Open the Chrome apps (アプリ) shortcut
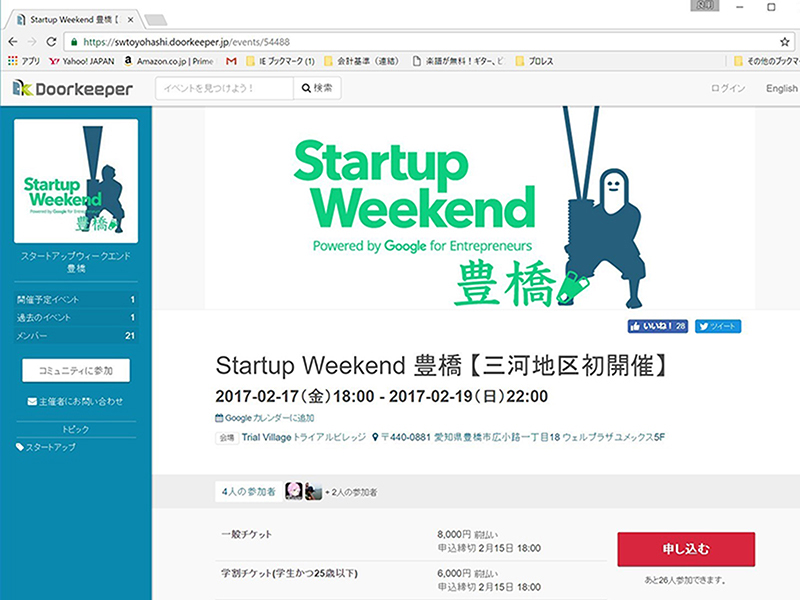Viewport: 800px width, 600px height. pos(24,61)
